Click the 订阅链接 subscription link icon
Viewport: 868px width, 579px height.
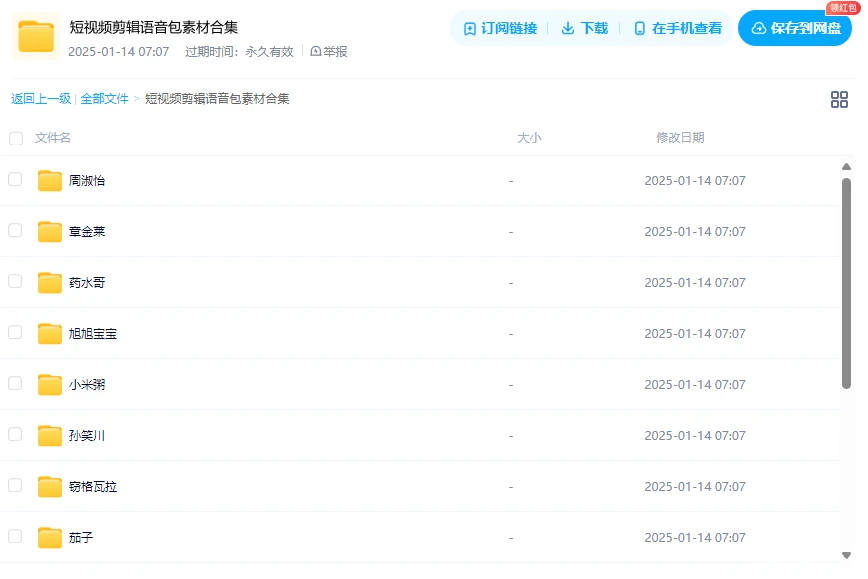click(468, 28)
